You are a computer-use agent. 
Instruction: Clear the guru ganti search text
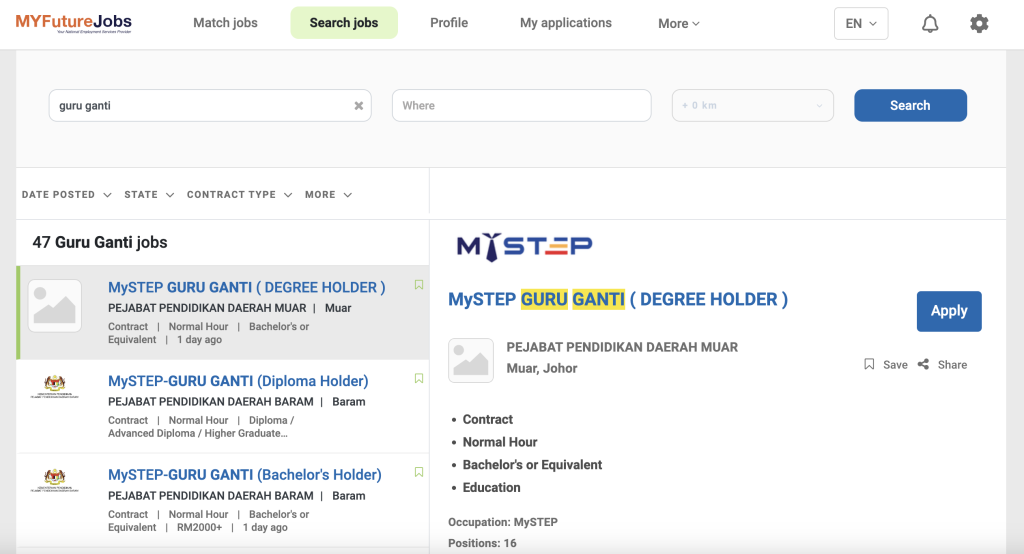[x=359, y=106]
